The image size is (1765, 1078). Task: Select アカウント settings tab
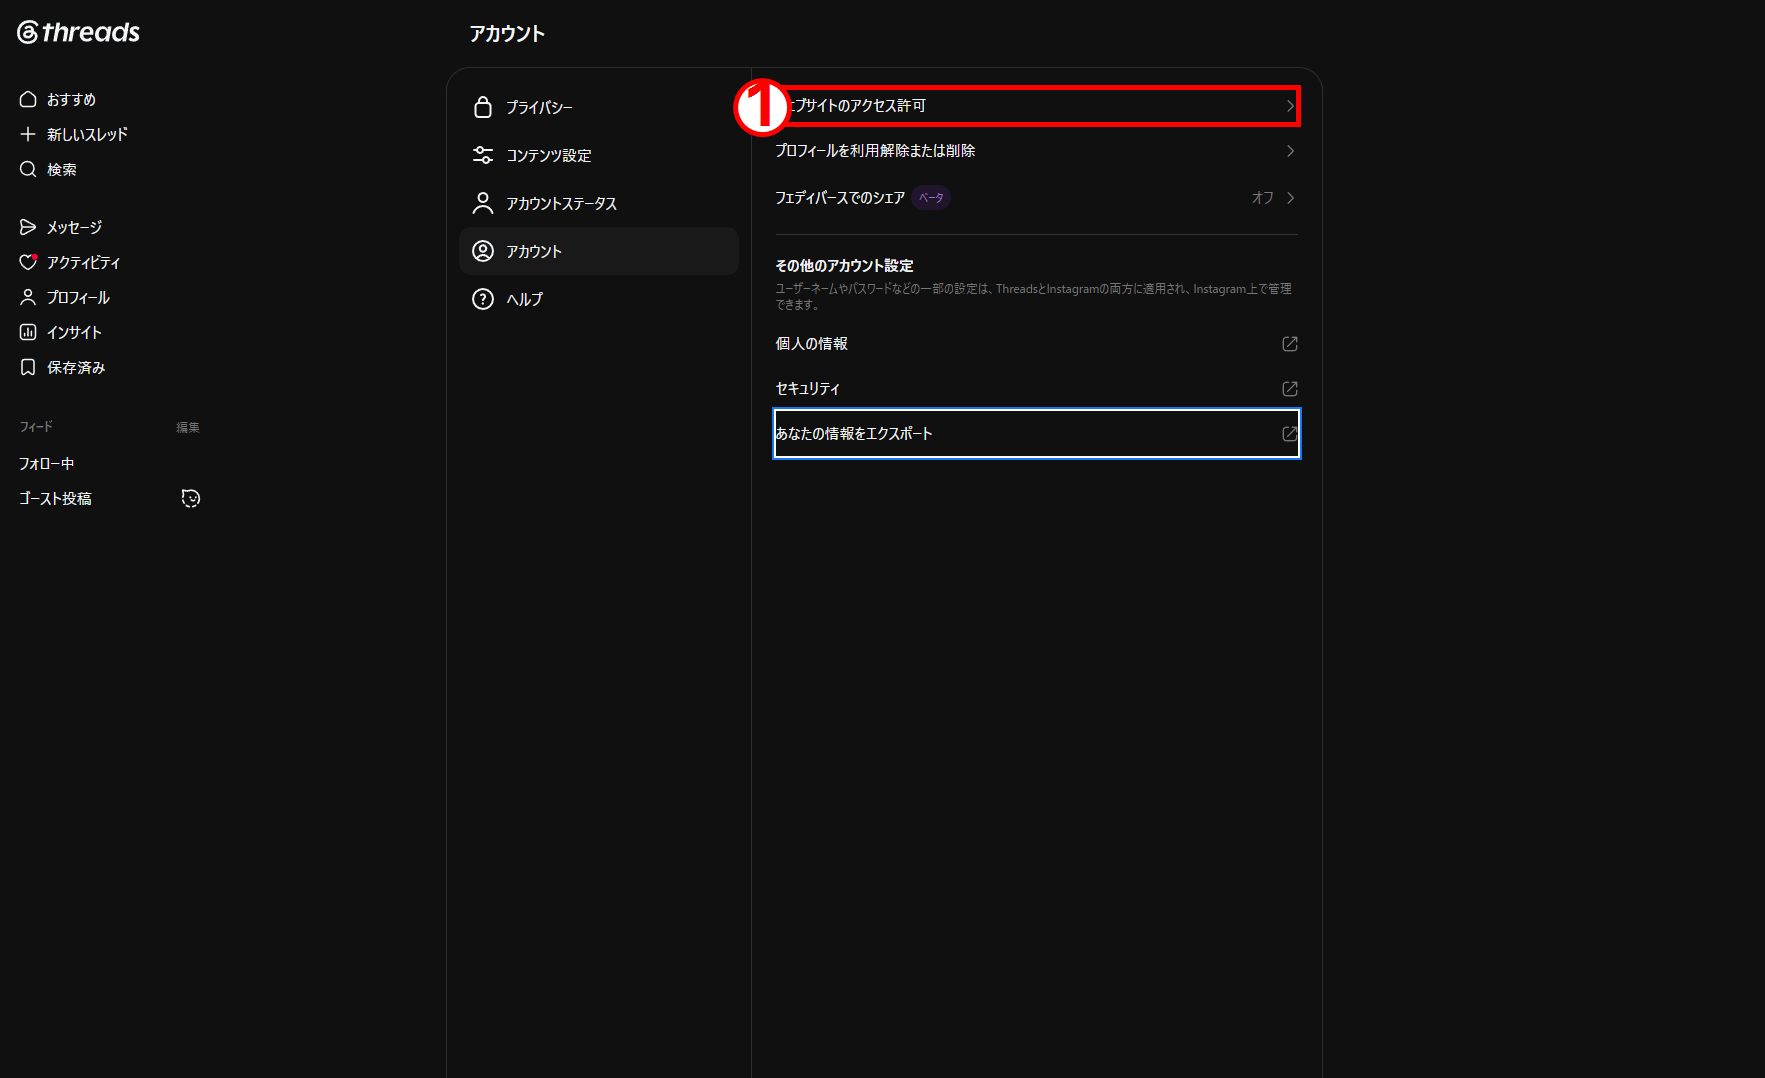click(599, 251)
